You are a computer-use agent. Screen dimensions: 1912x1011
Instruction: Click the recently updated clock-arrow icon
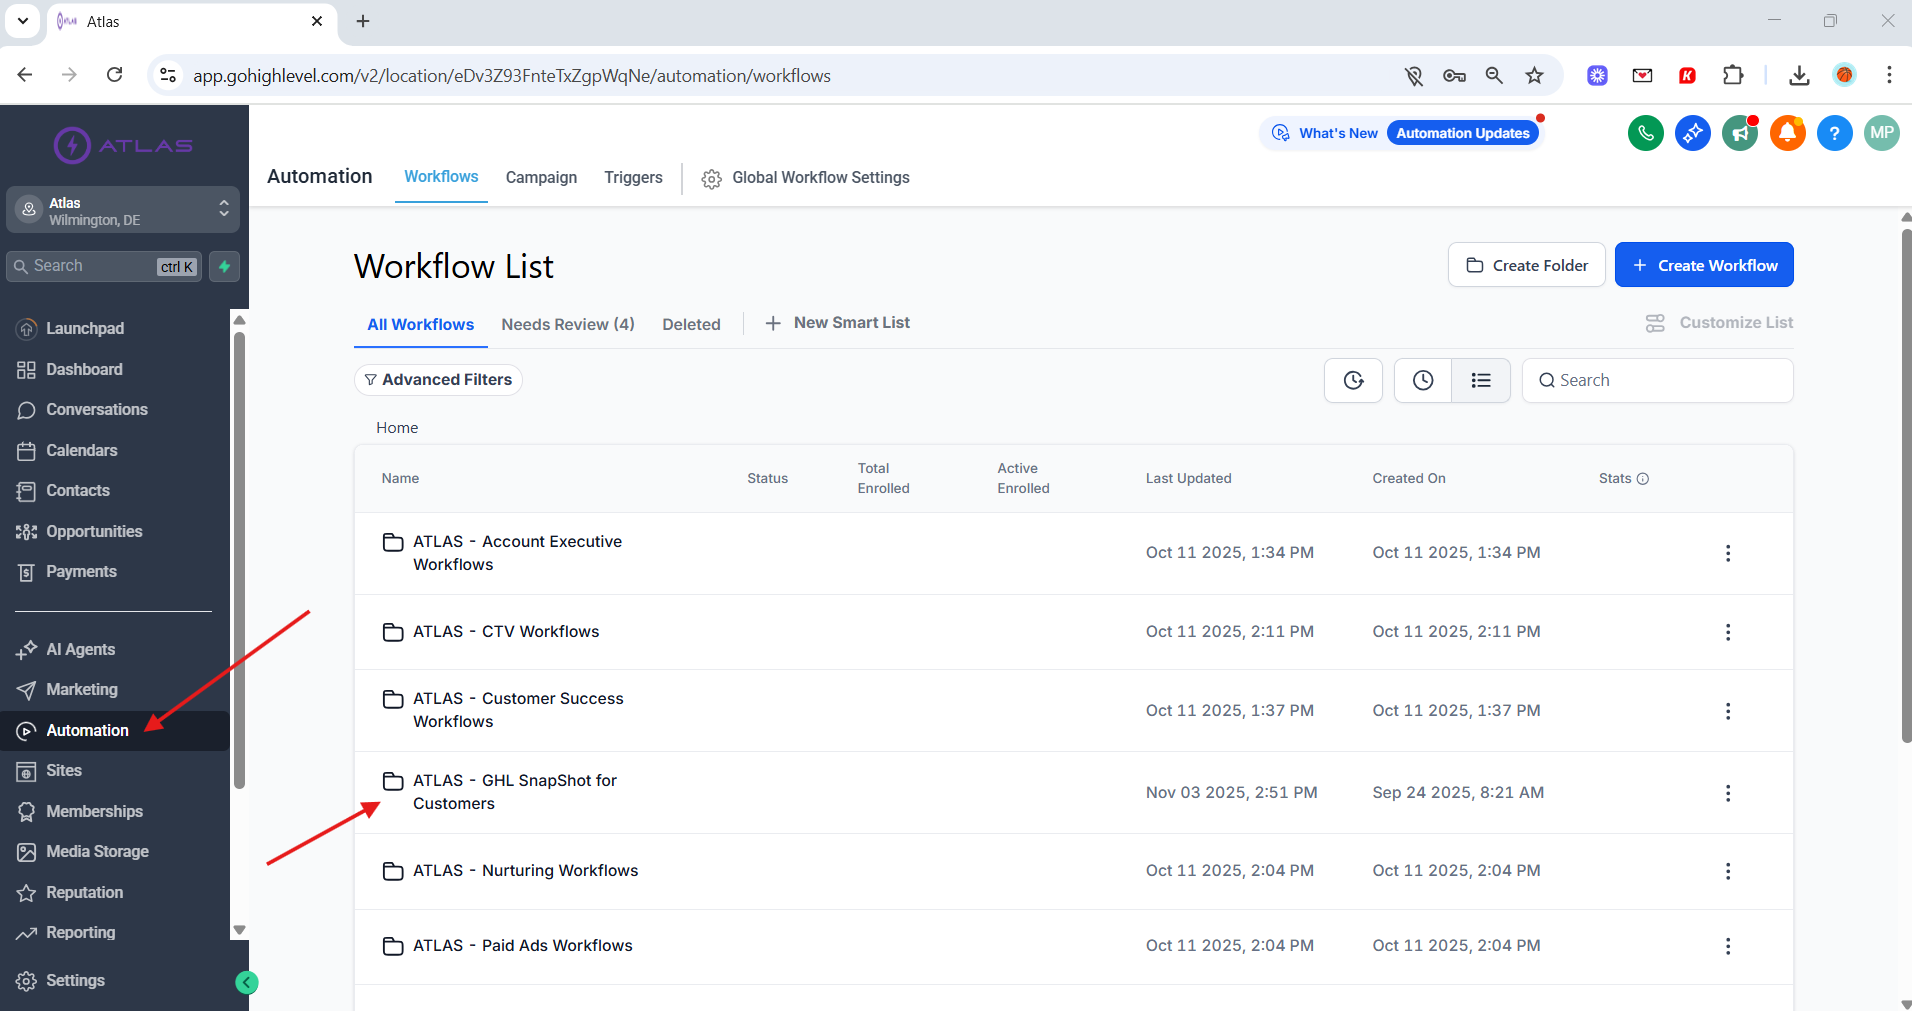coord(1353,380)
